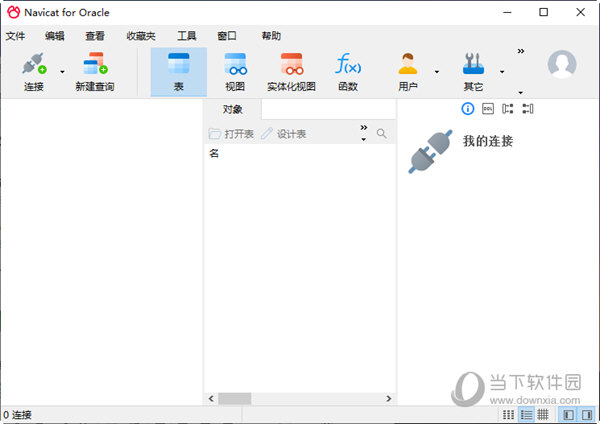Expand the main toolbar overflow chevron

(x=521, y=51)
